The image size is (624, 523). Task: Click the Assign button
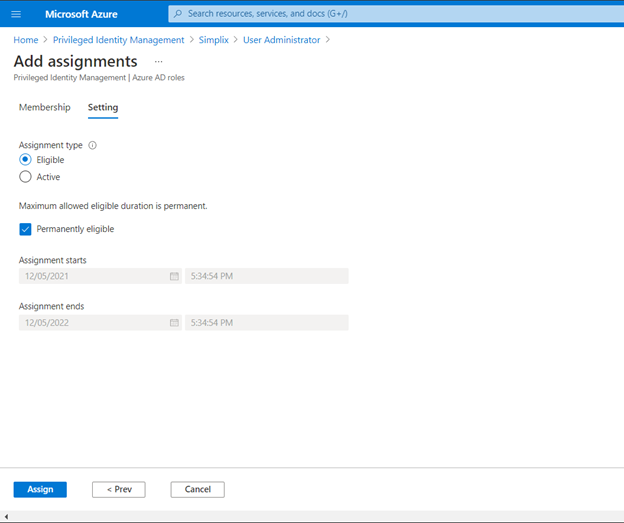[40, 490]
